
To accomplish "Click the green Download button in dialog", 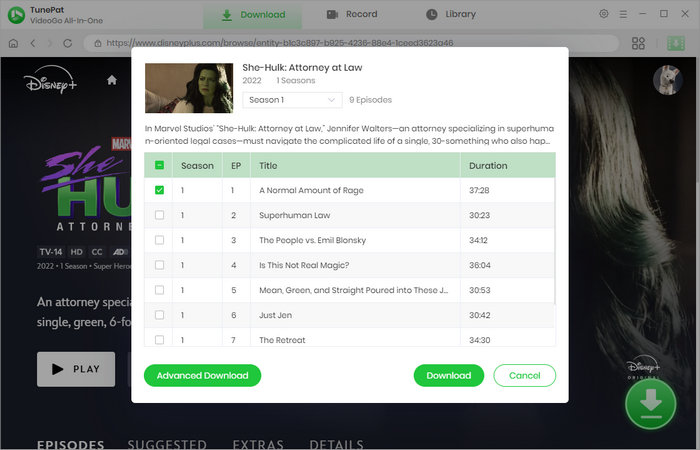I will coord(449,375).
